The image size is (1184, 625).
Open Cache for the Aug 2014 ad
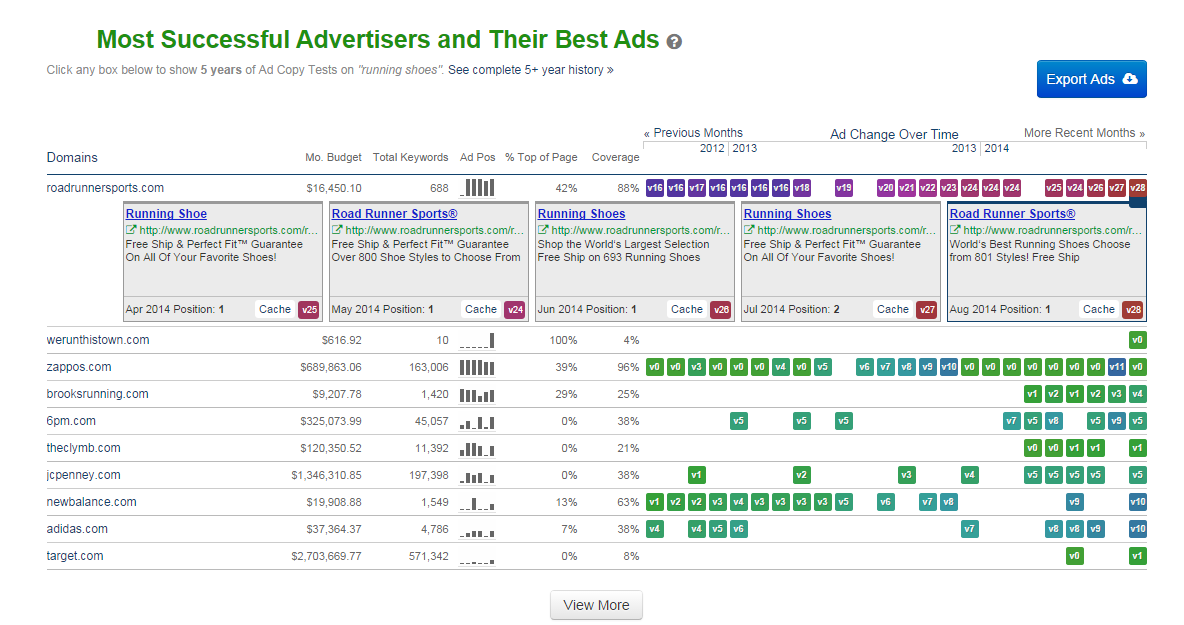1098,309
